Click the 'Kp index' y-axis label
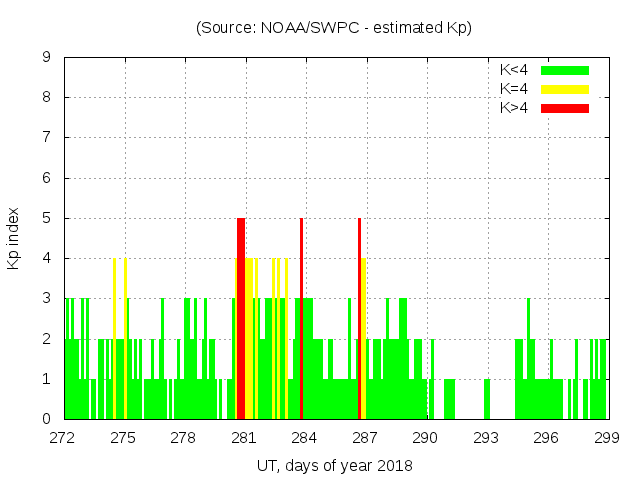640x480 pixels. [14, 238]
